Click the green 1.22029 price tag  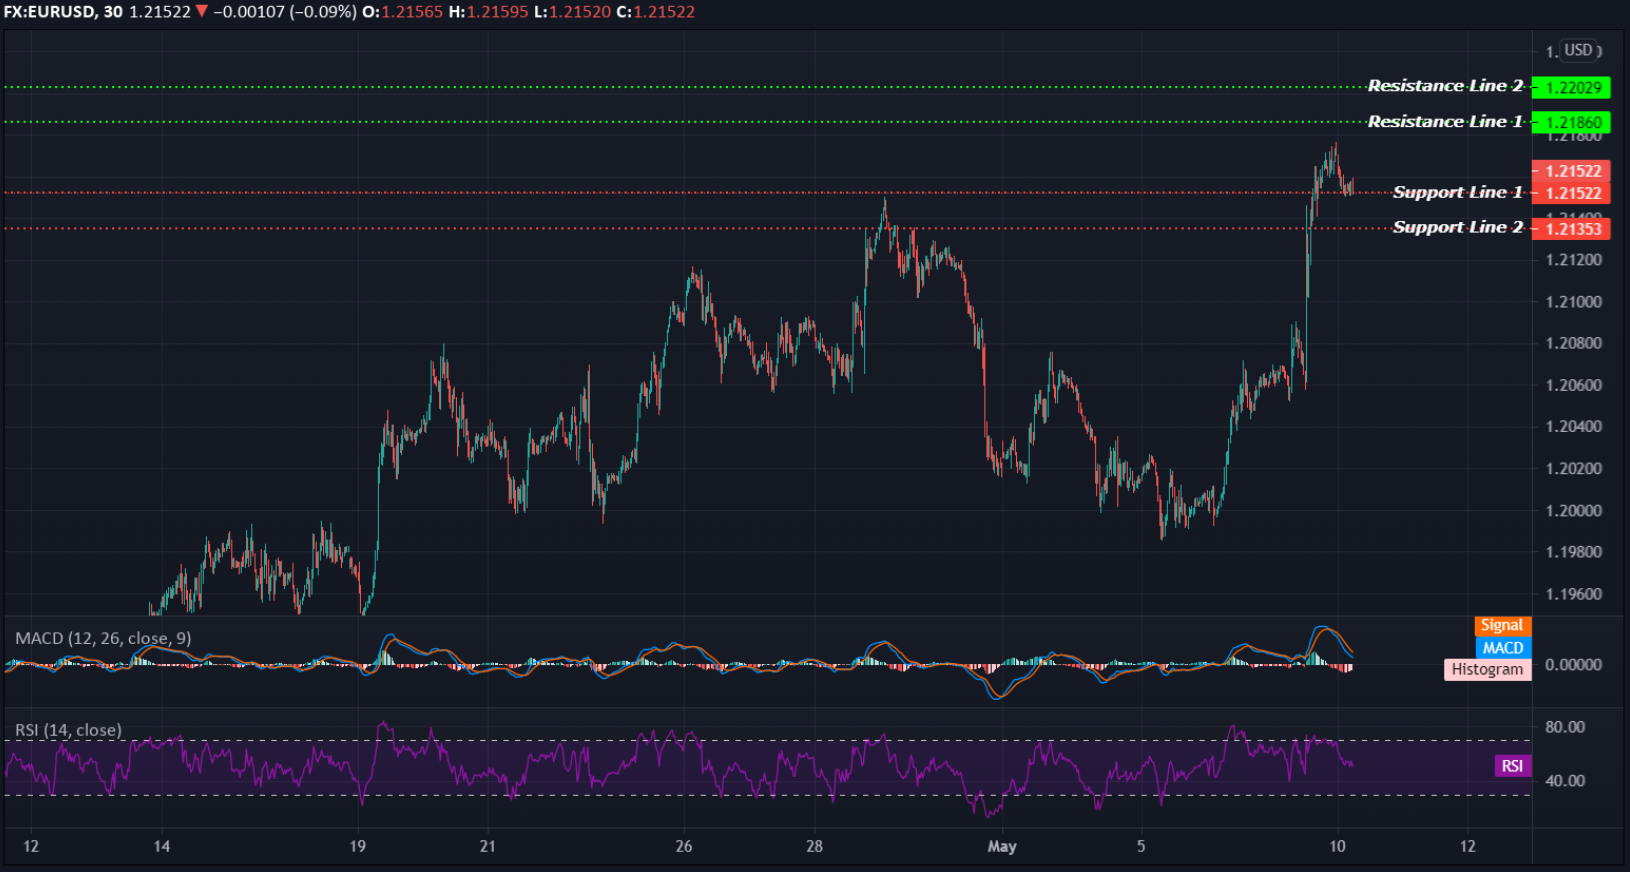(1571, 87)
